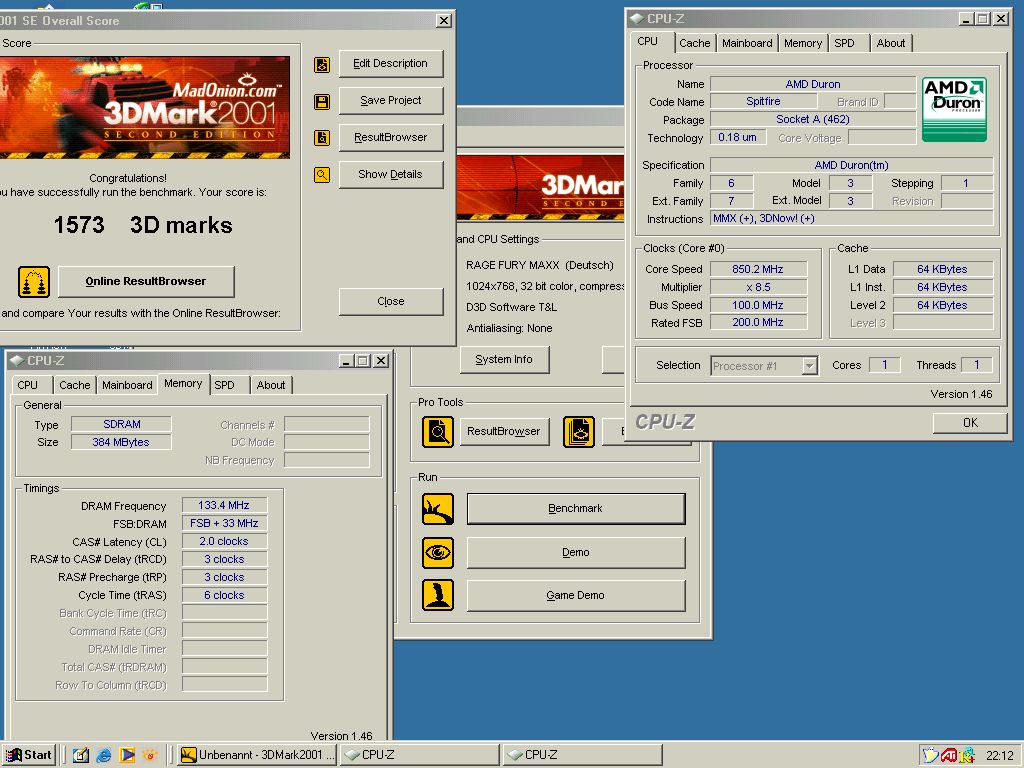Click the Close button in score dialog
The width and height of the screenshot is (1024, 768).
coord(391,302)
